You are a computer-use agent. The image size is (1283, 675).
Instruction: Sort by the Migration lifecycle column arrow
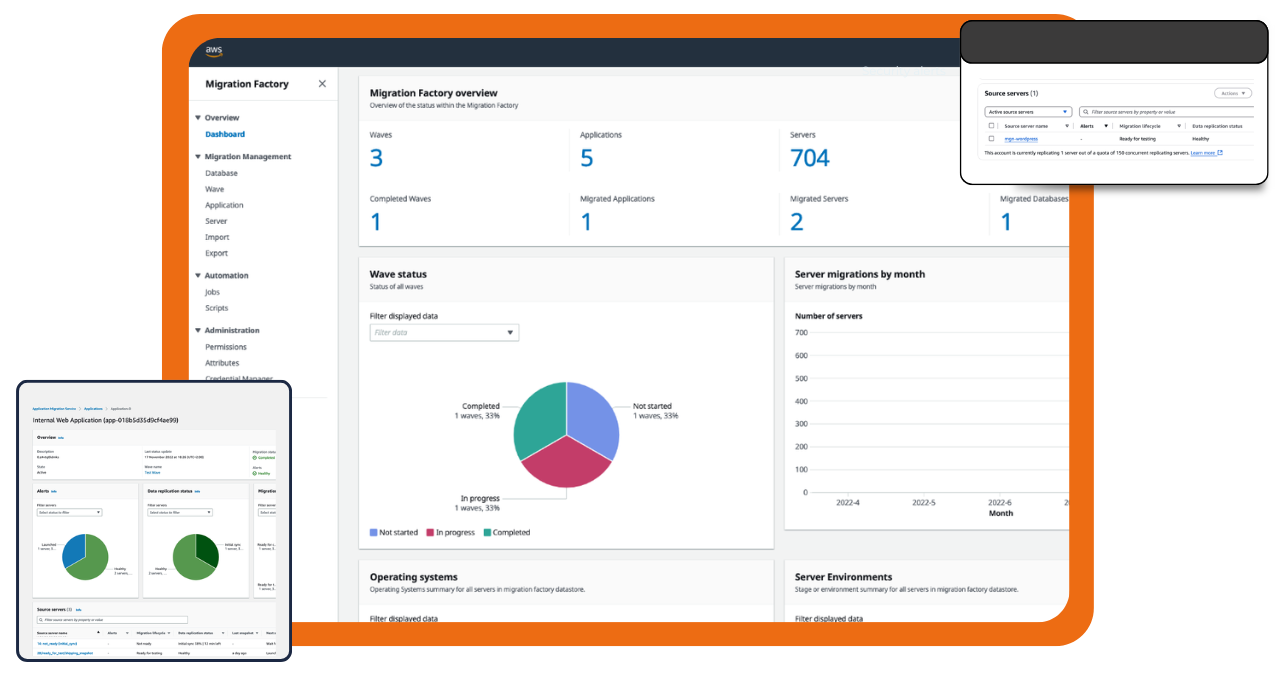(x=1180, y=126)
